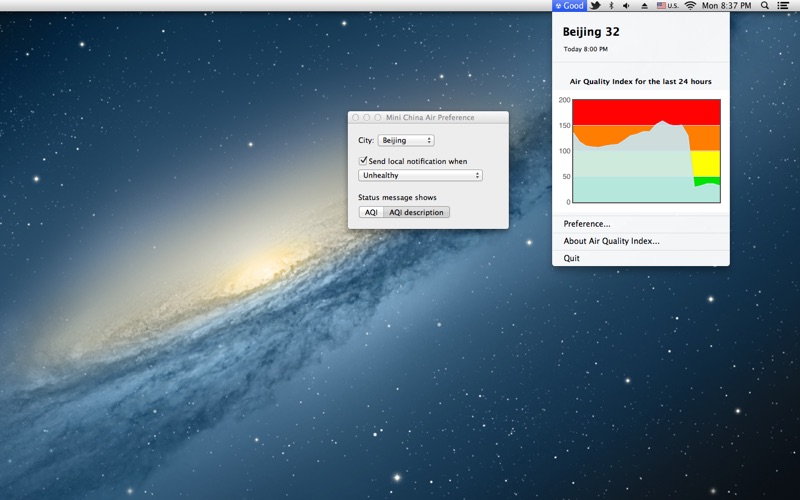Select the AQI description segment
The height and width of the screenshot is (500, 800).
[416, 212]
